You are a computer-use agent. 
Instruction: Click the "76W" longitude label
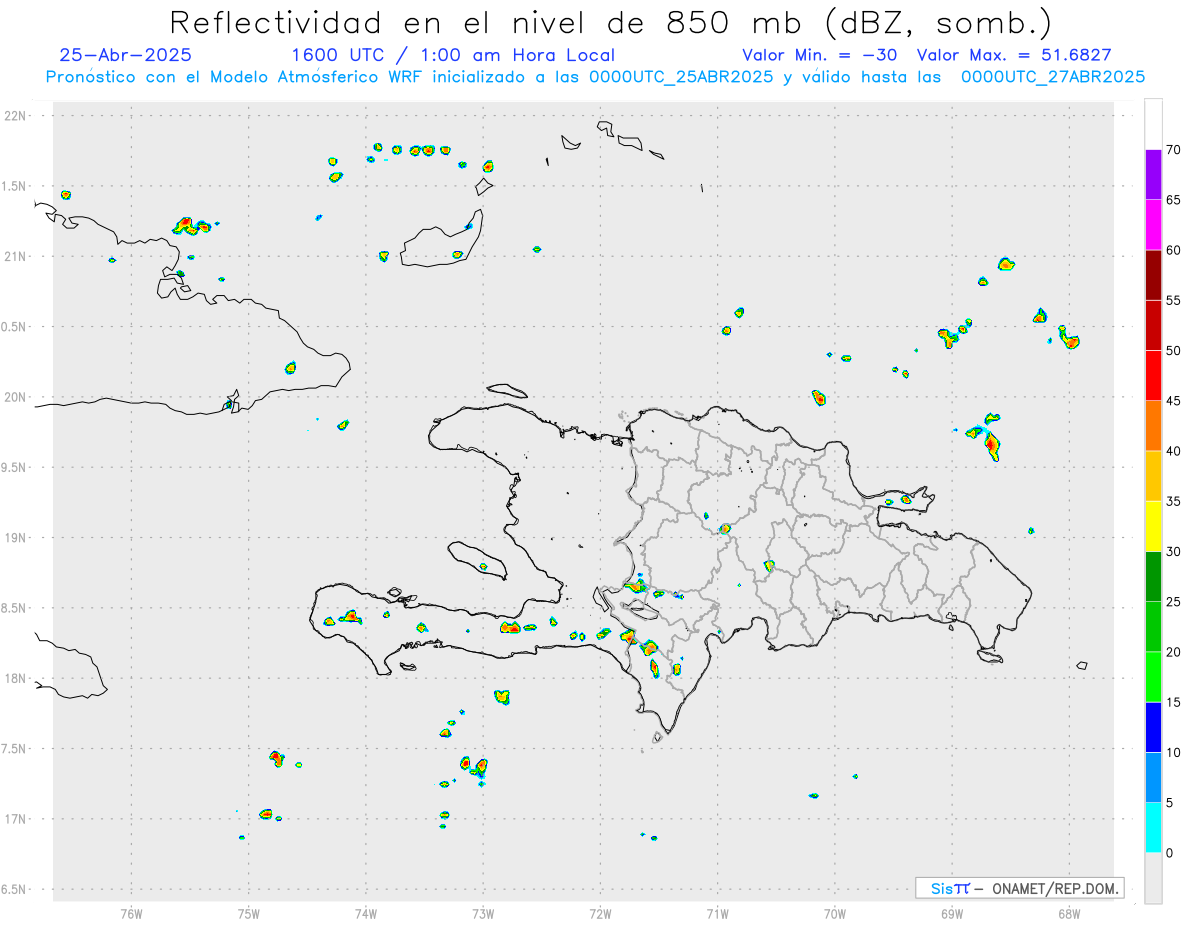tap(131, 913)
